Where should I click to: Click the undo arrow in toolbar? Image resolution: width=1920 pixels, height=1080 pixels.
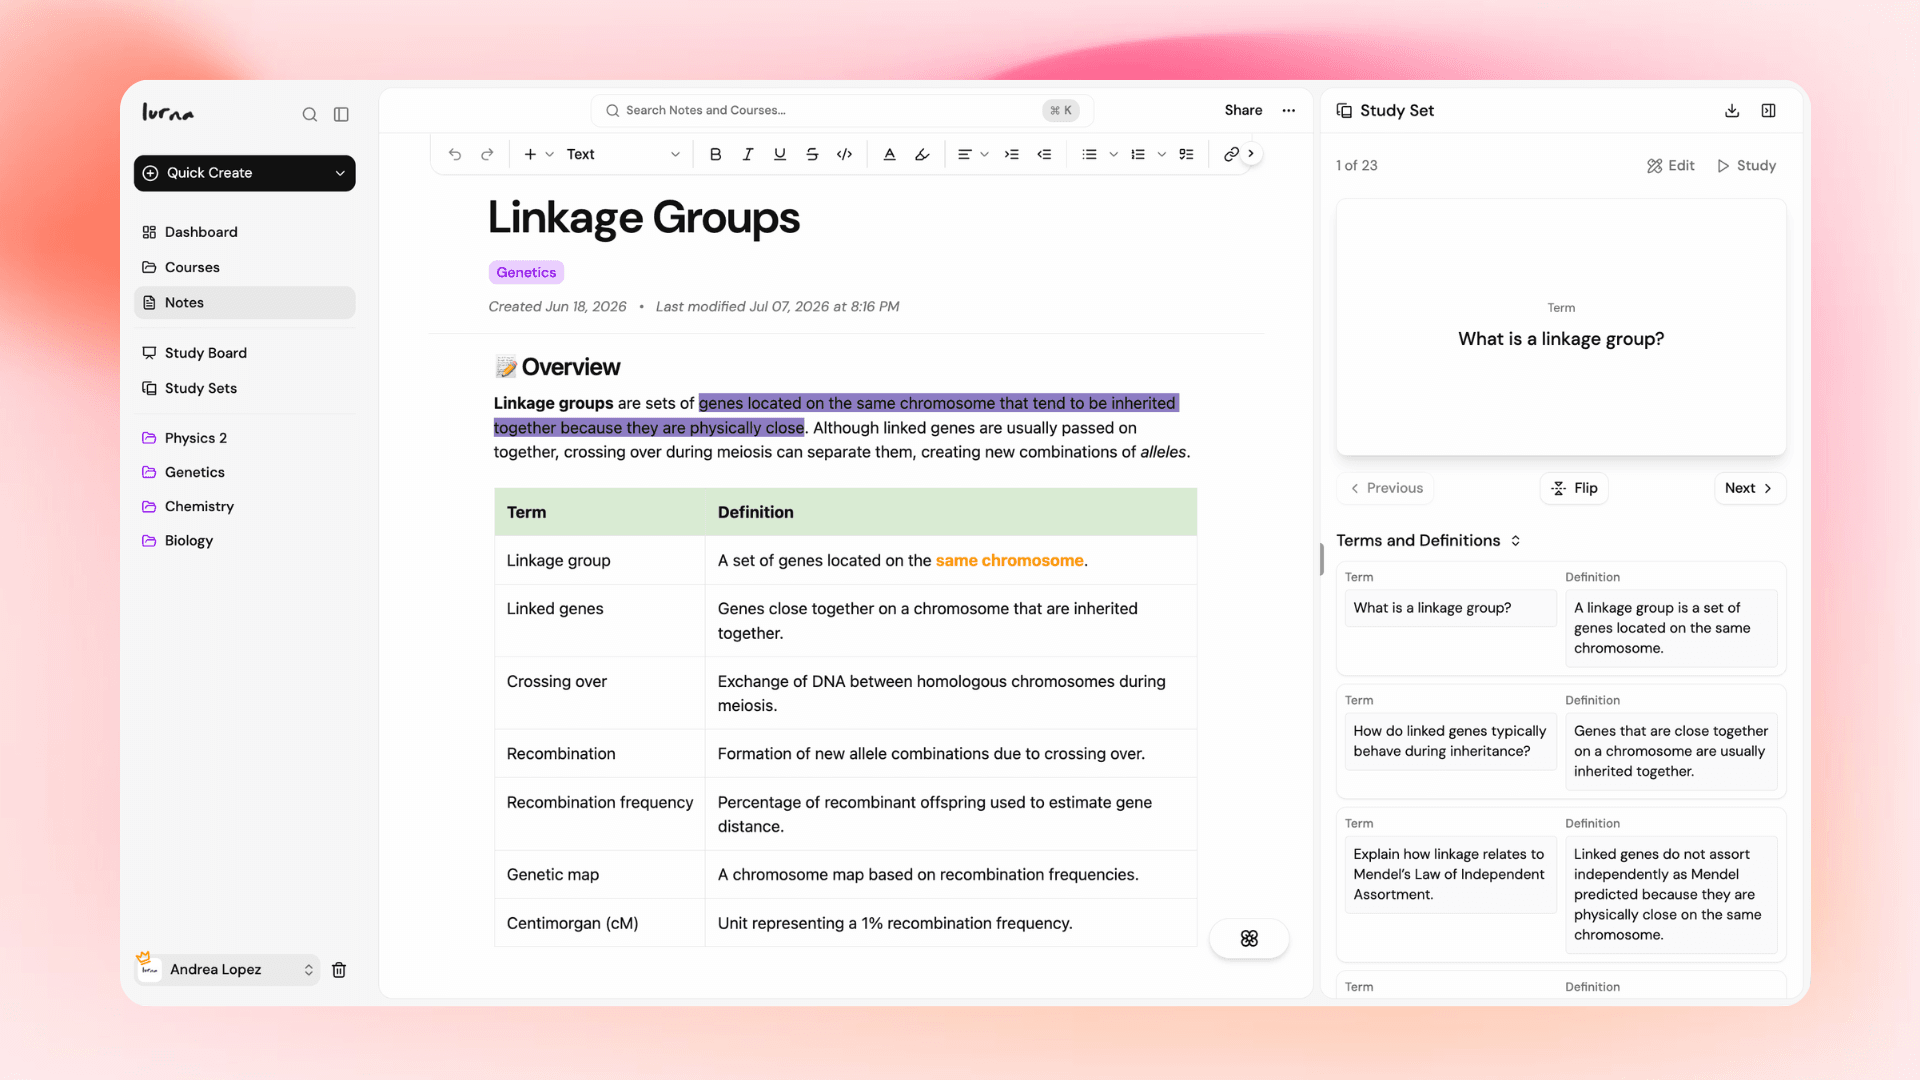(x=455, y=154)
